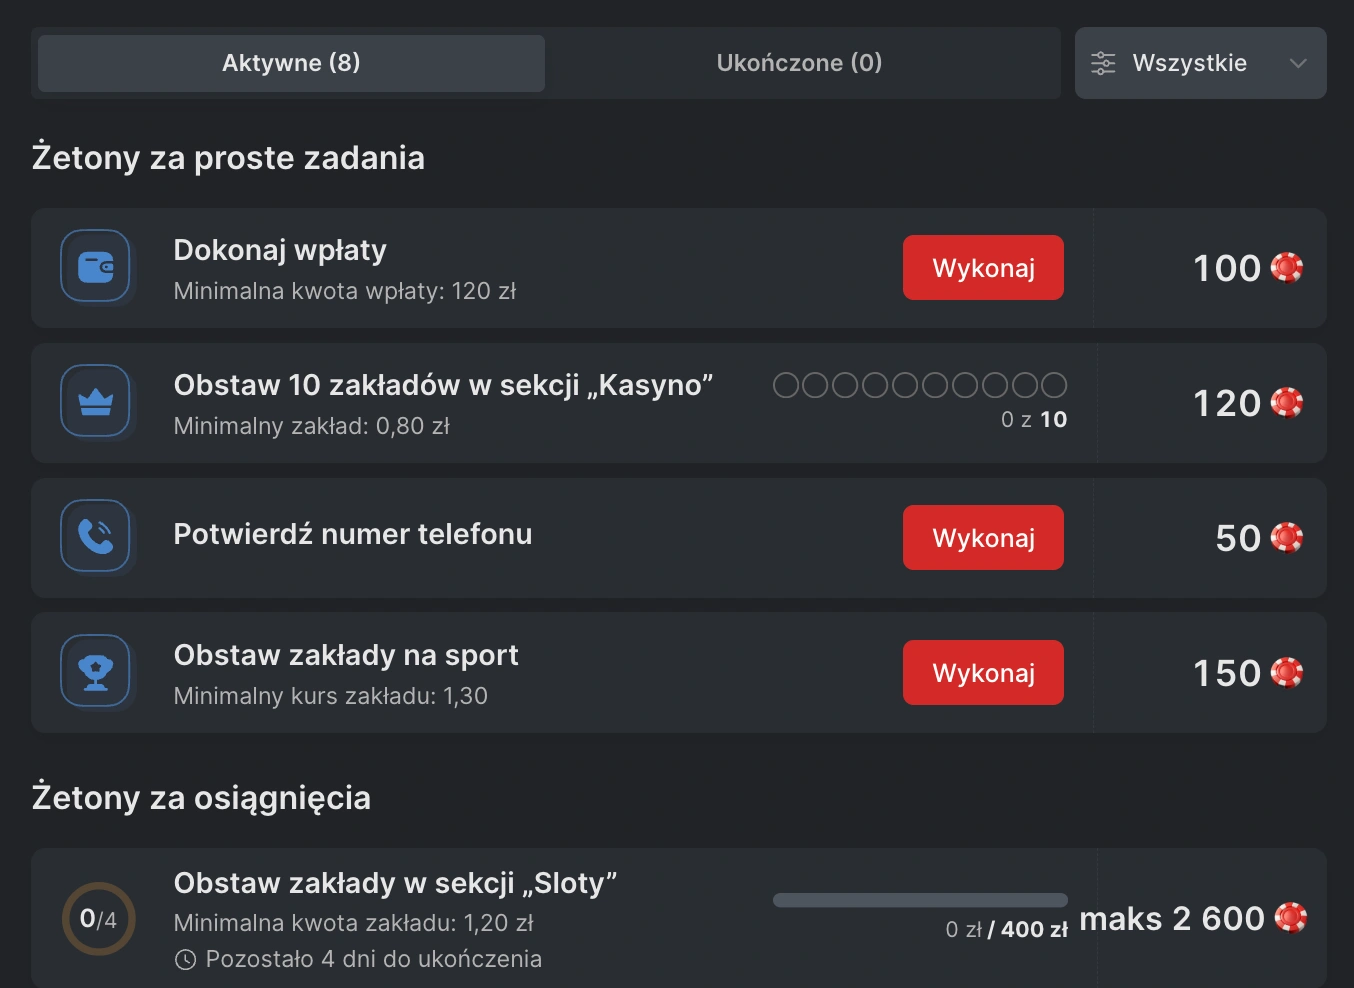Click the first progress circle in 0 z 10

pyautogui.click(x=784, y=384)
